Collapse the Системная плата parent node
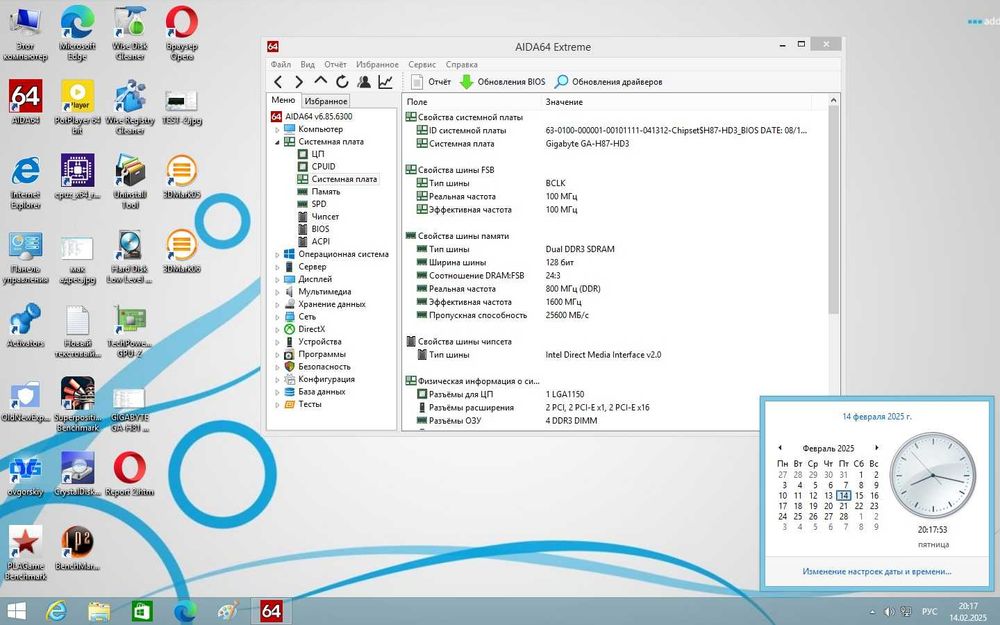 (277, 142)
